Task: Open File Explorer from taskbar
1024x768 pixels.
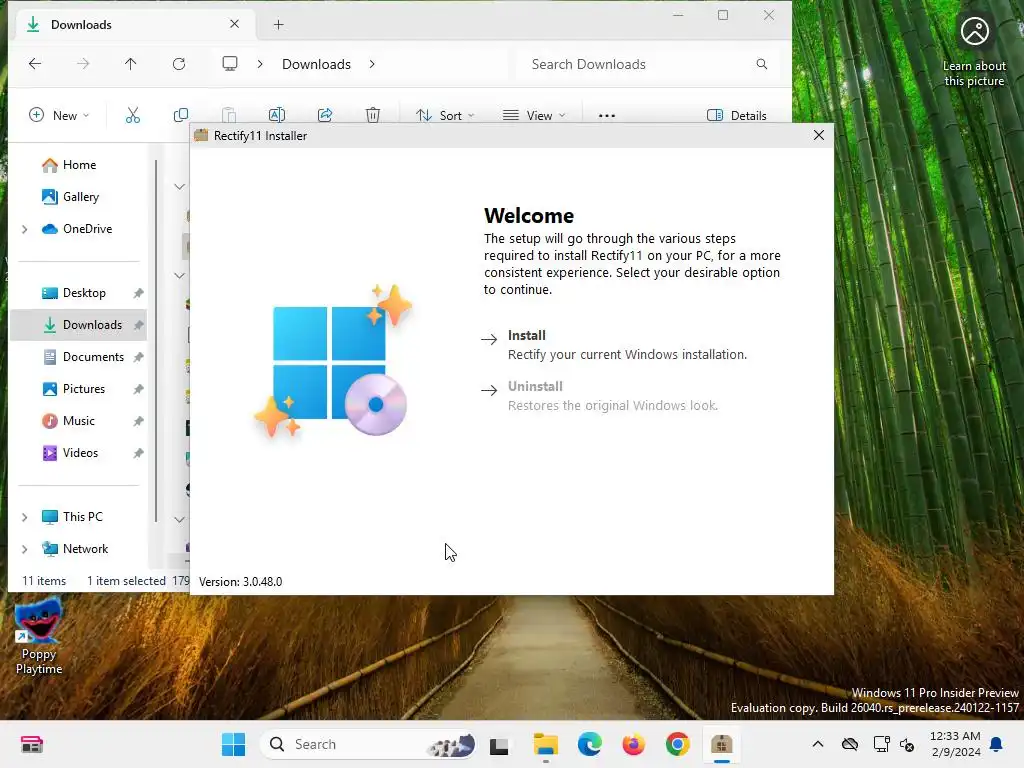Action: [545, 744]
